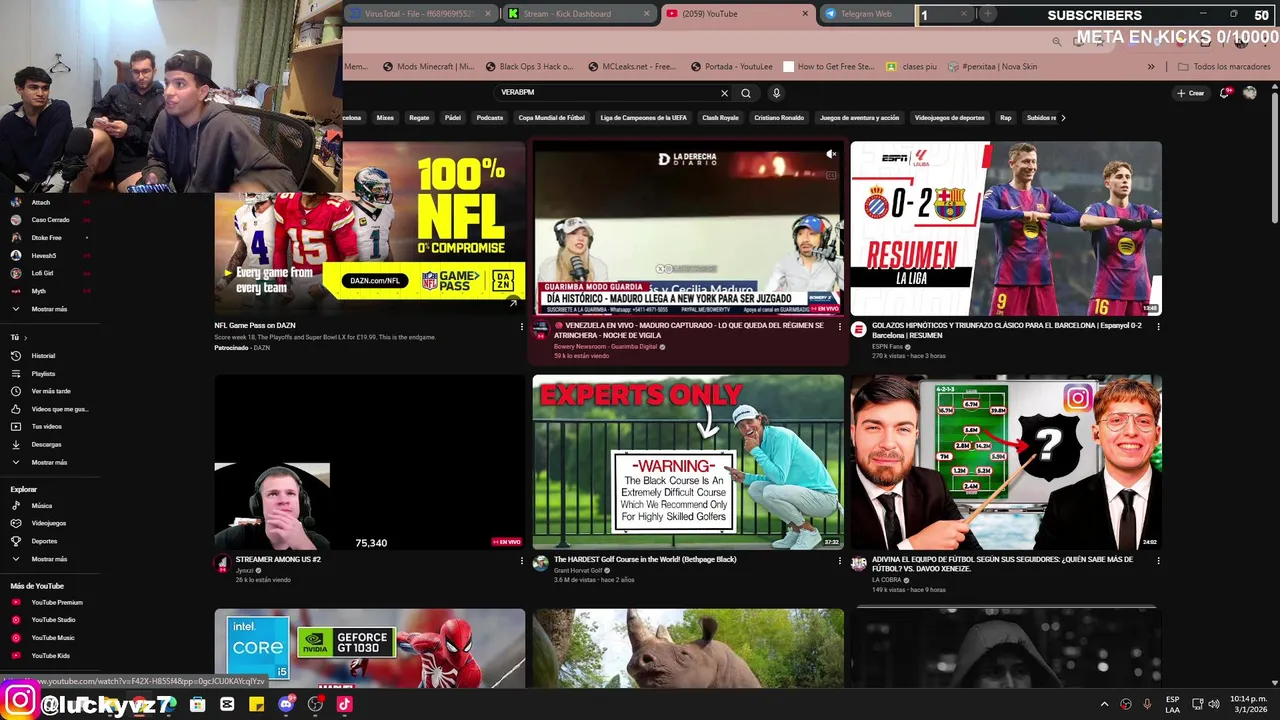Start voice search with microphone icon
1280x720 pixels.
tap(776, 93)
